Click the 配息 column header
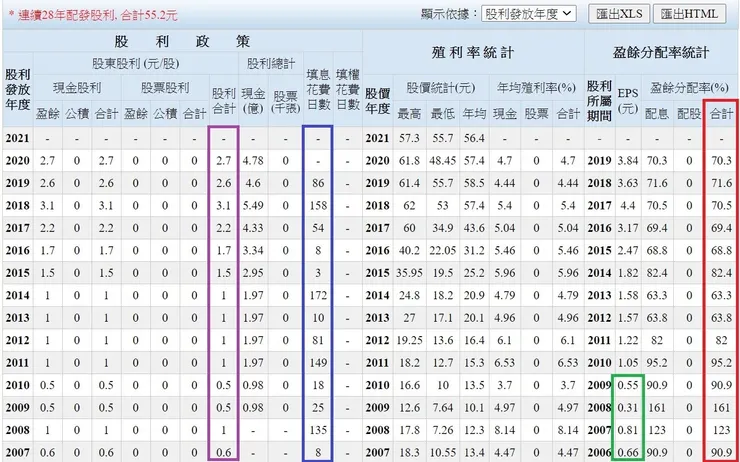The height and width of the screenshot is (462, 740). [x=656, y=113]
